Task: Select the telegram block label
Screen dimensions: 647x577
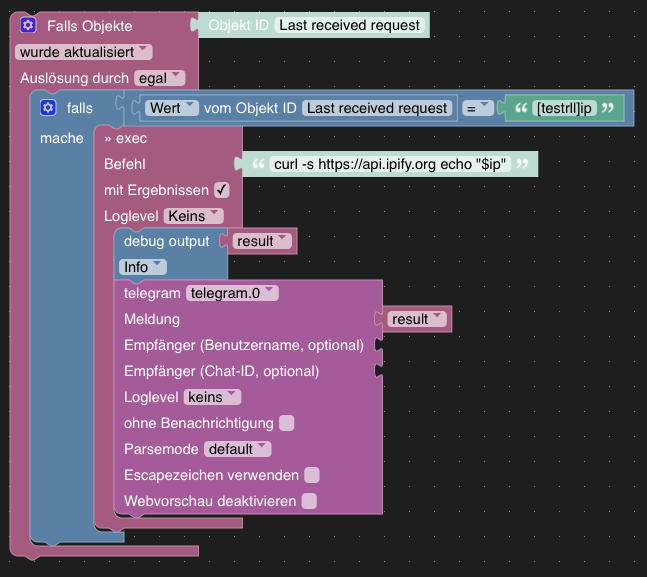Action: [152, 293]
